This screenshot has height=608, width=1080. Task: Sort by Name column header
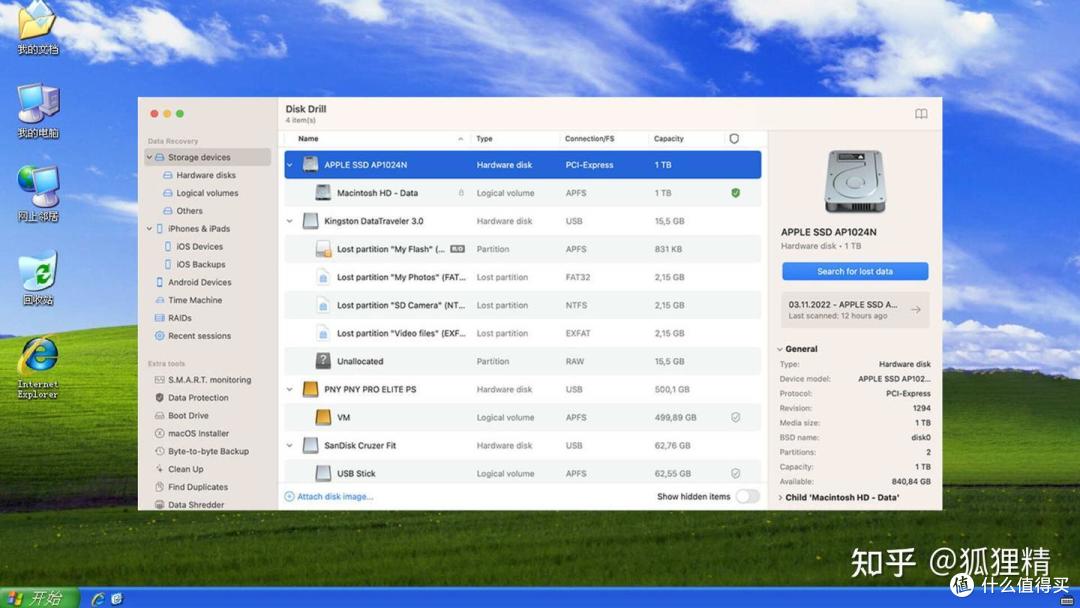pos(308,138)
